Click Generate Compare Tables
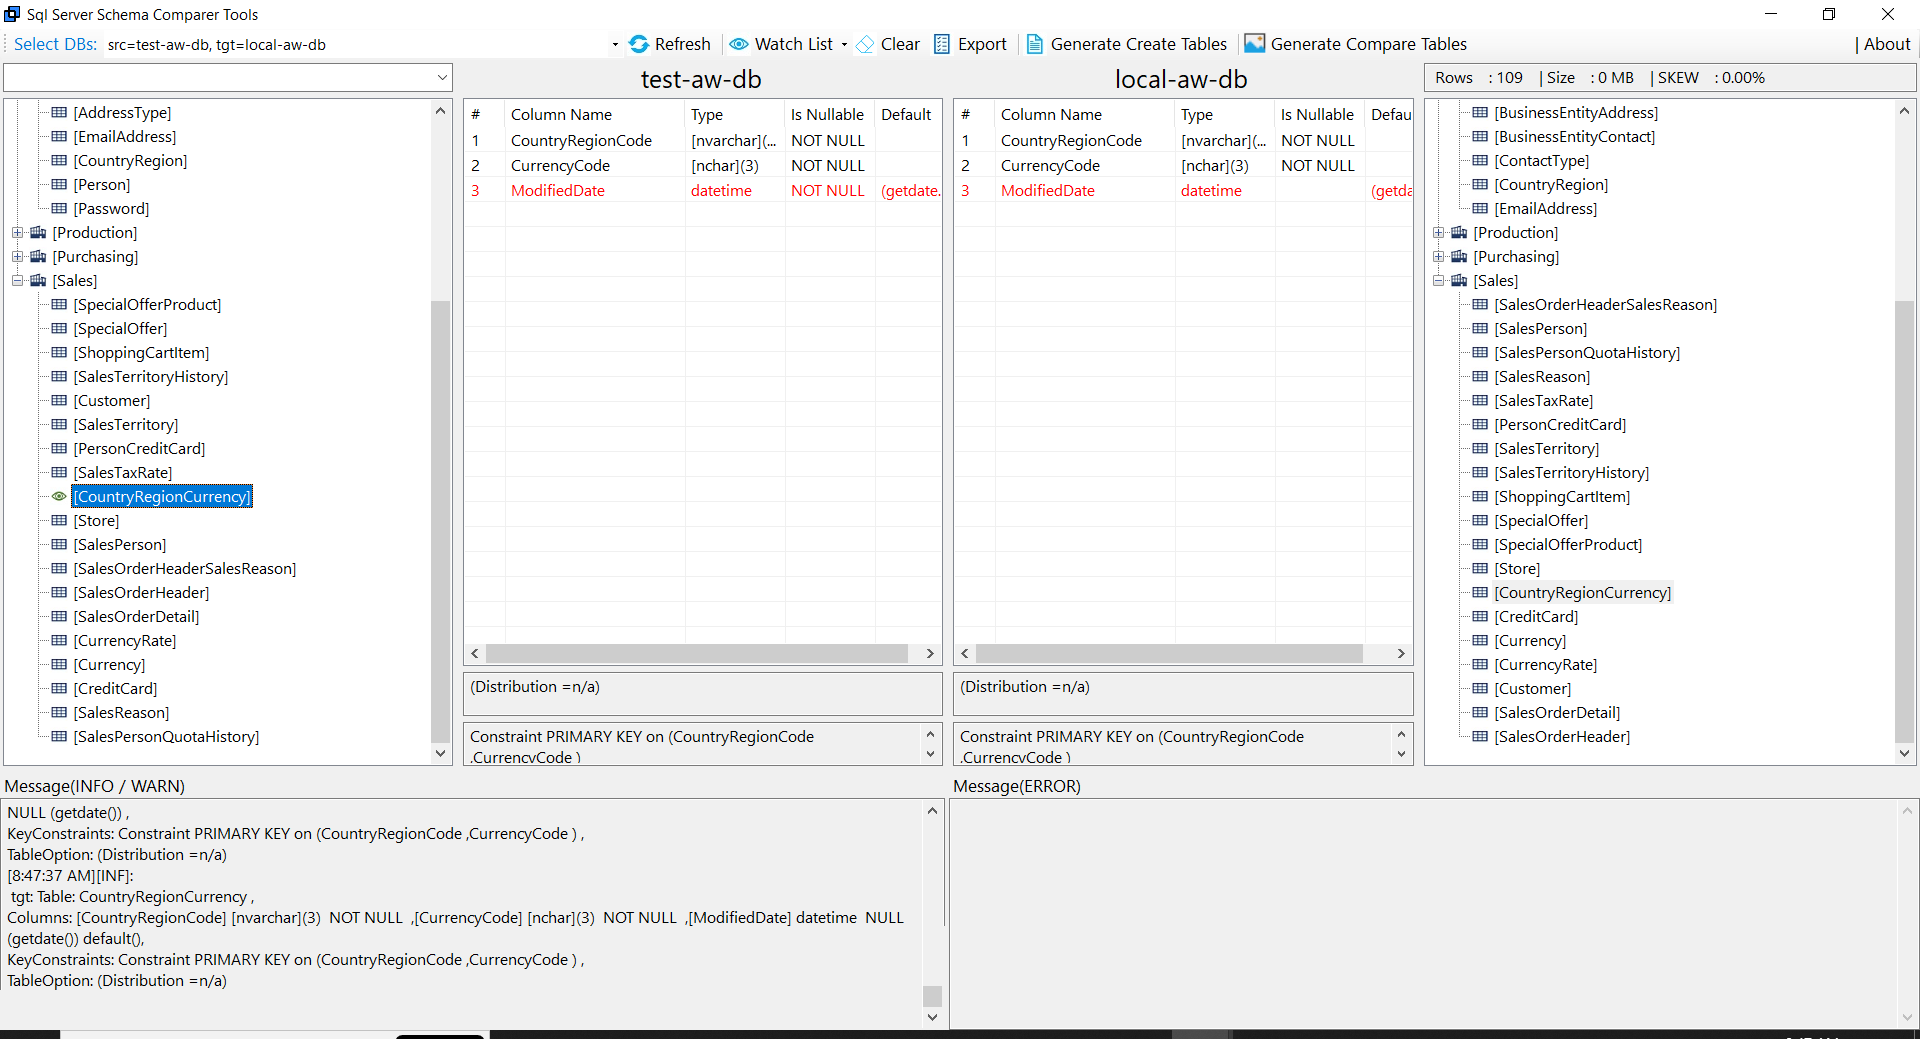The image size is (1920, 1039). coord(1356,44)
